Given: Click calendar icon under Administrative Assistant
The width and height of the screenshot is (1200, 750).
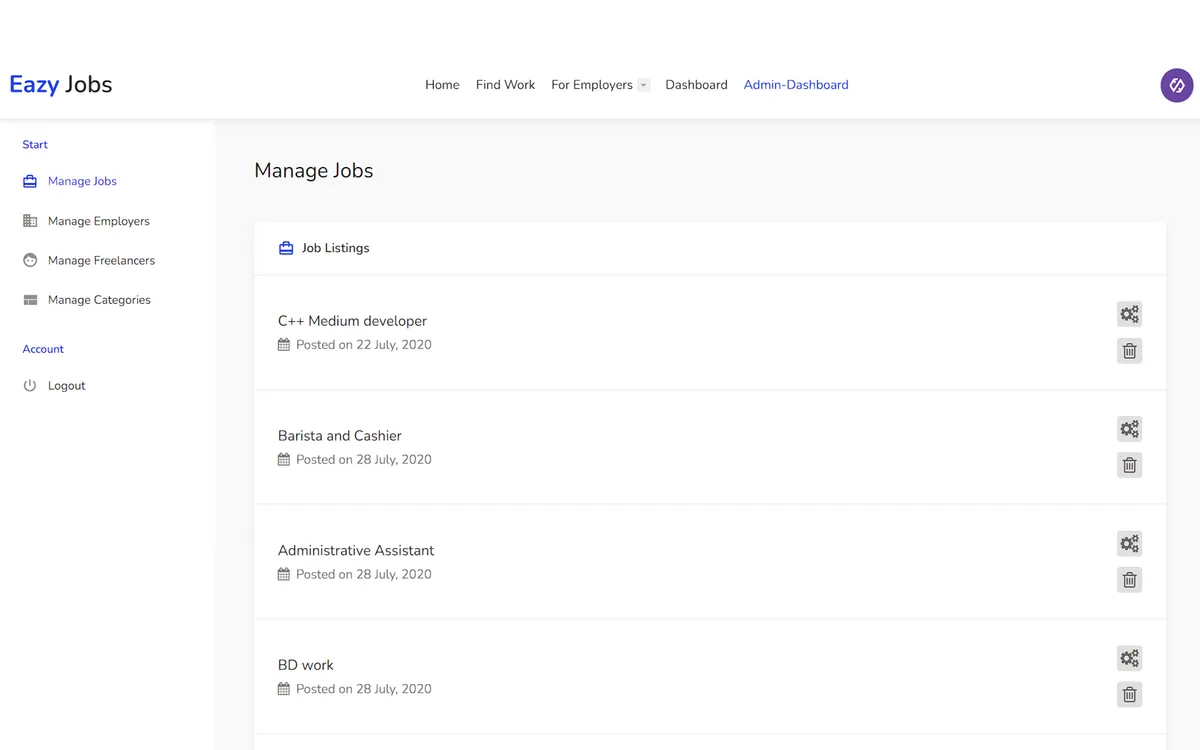Looking at the screenshot, I should [x=284, y=574].
